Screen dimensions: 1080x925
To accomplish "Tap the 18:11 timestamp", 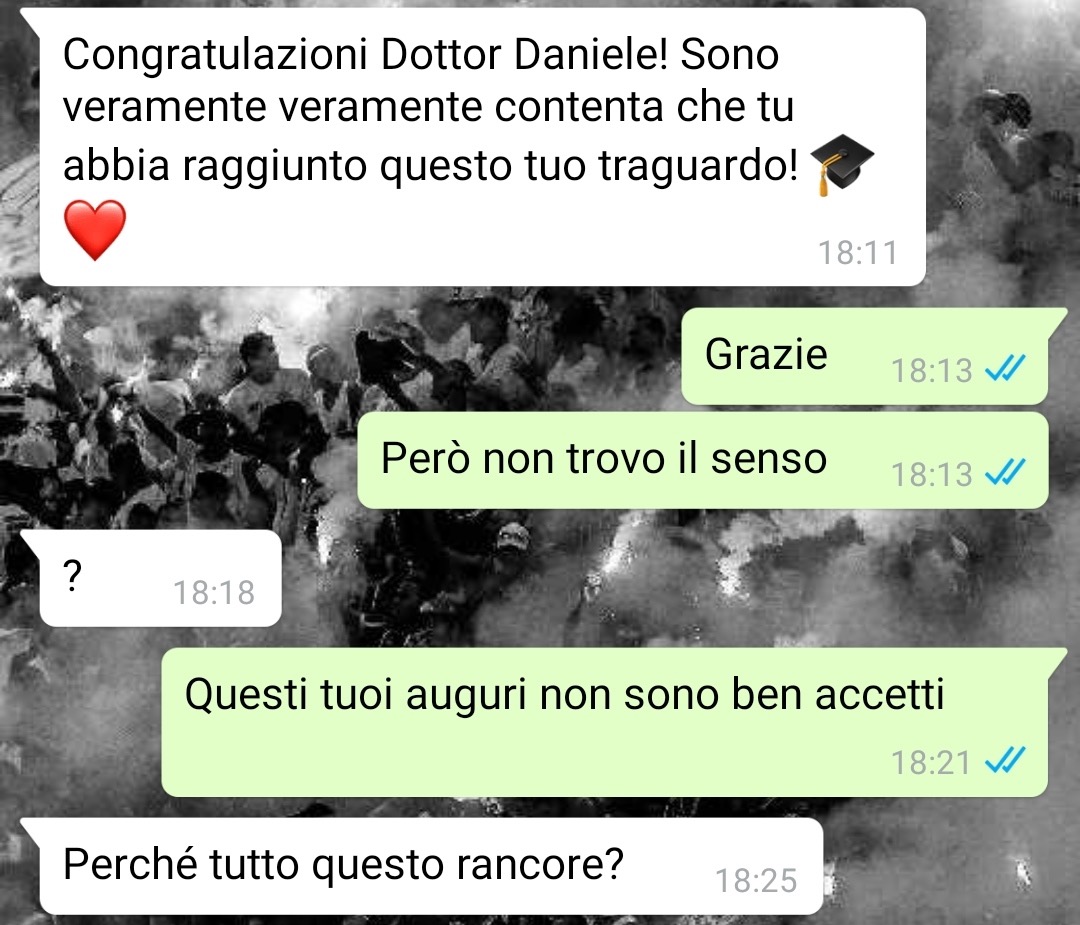I will [x=858, y=253].
